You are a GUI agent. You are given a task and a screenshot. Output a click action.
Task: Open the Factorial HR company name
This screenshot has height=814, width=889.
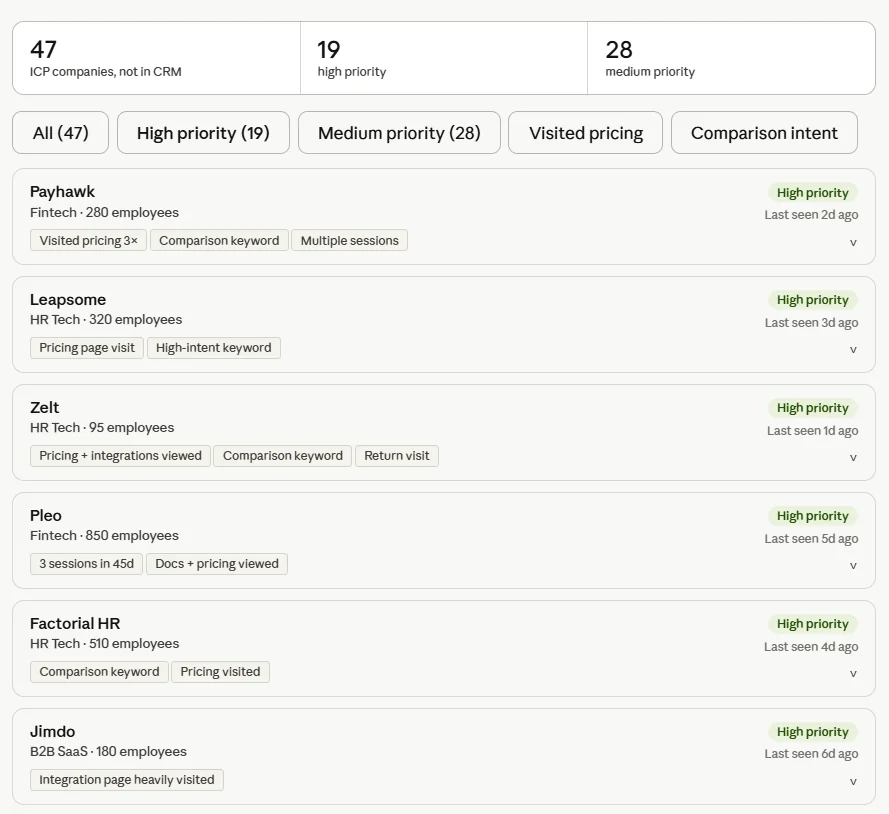click(x=75, y=624)
